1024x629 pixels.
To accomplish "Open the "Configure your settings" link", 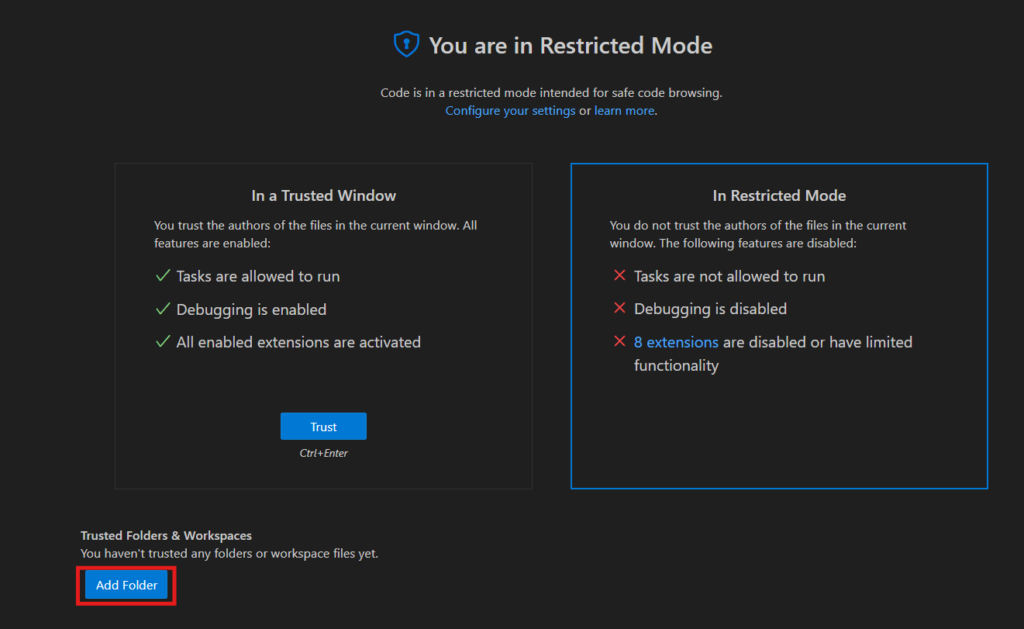I will coord(510,110).
